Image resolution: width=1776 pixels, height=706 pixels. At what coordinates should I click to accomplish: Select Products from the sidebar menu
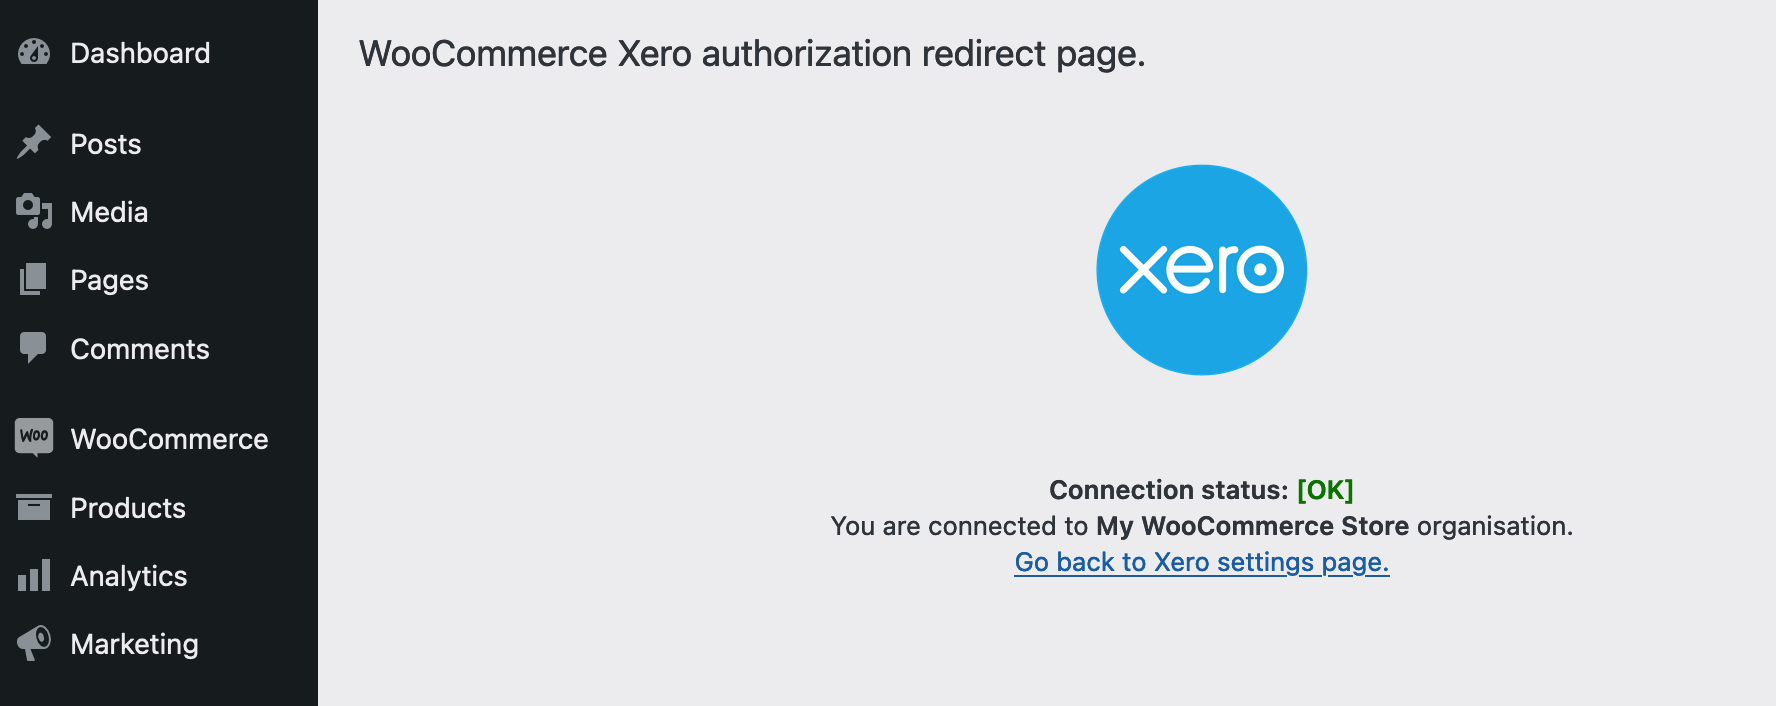[x=127, y=507]
